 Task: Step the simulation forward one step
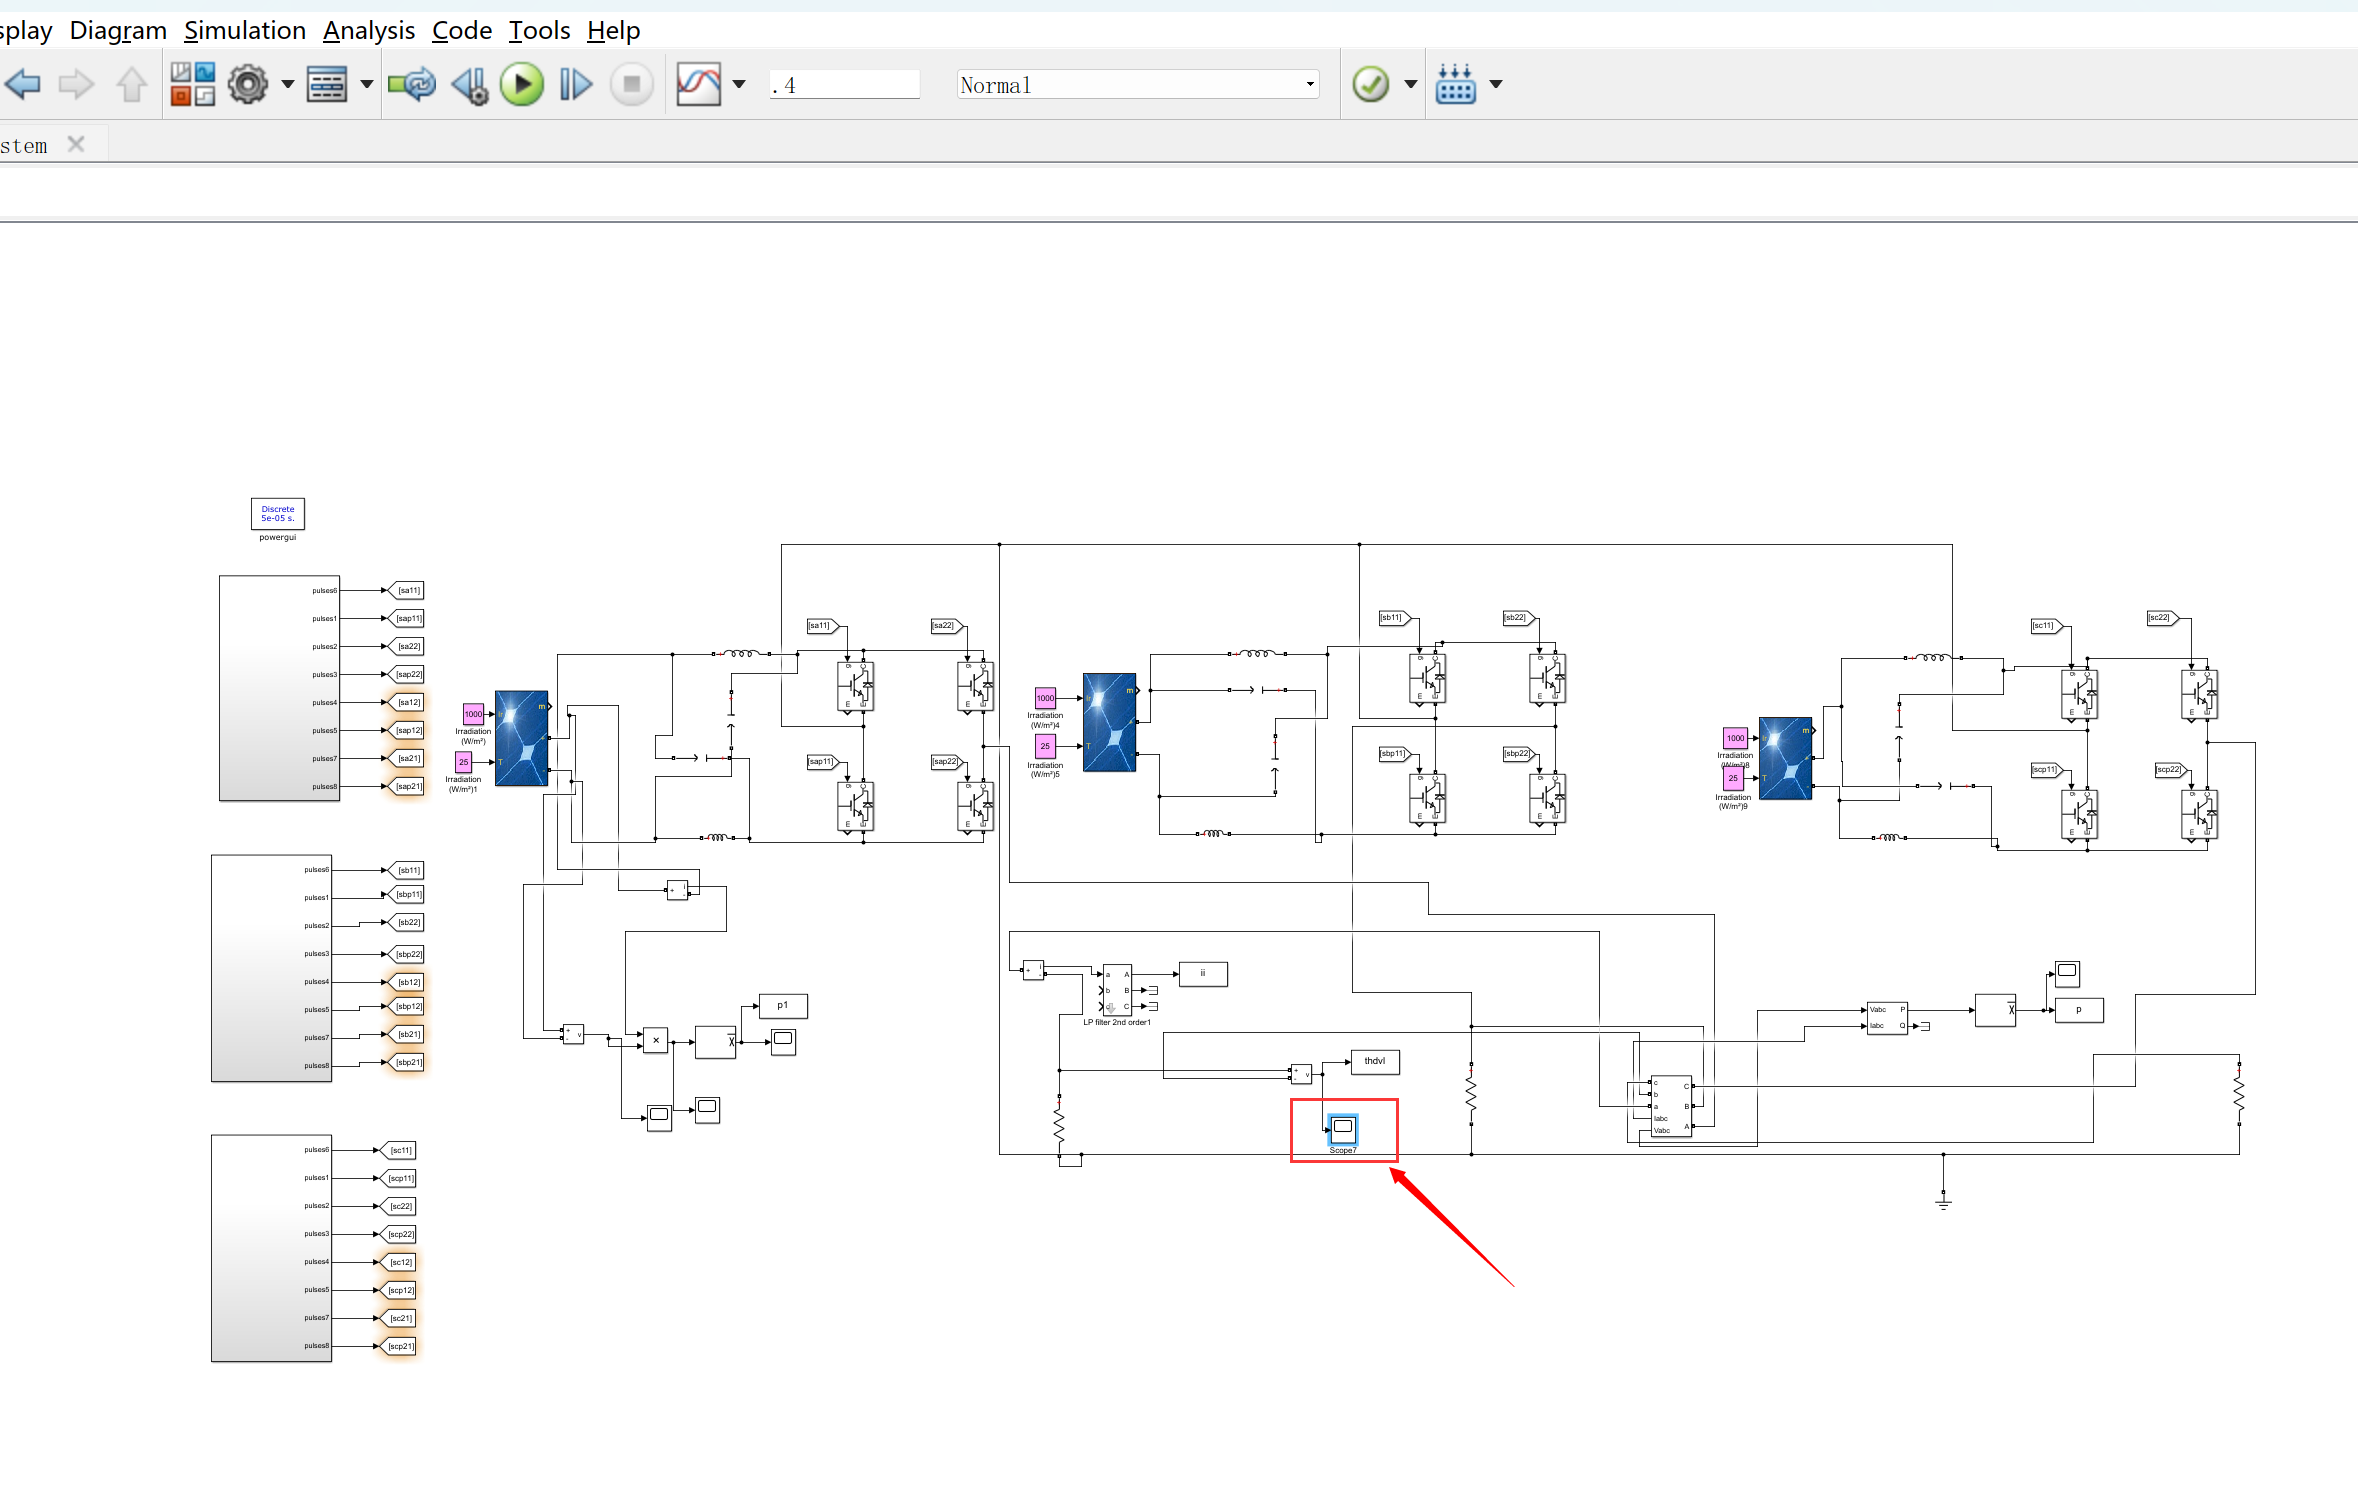click(576, 84)
